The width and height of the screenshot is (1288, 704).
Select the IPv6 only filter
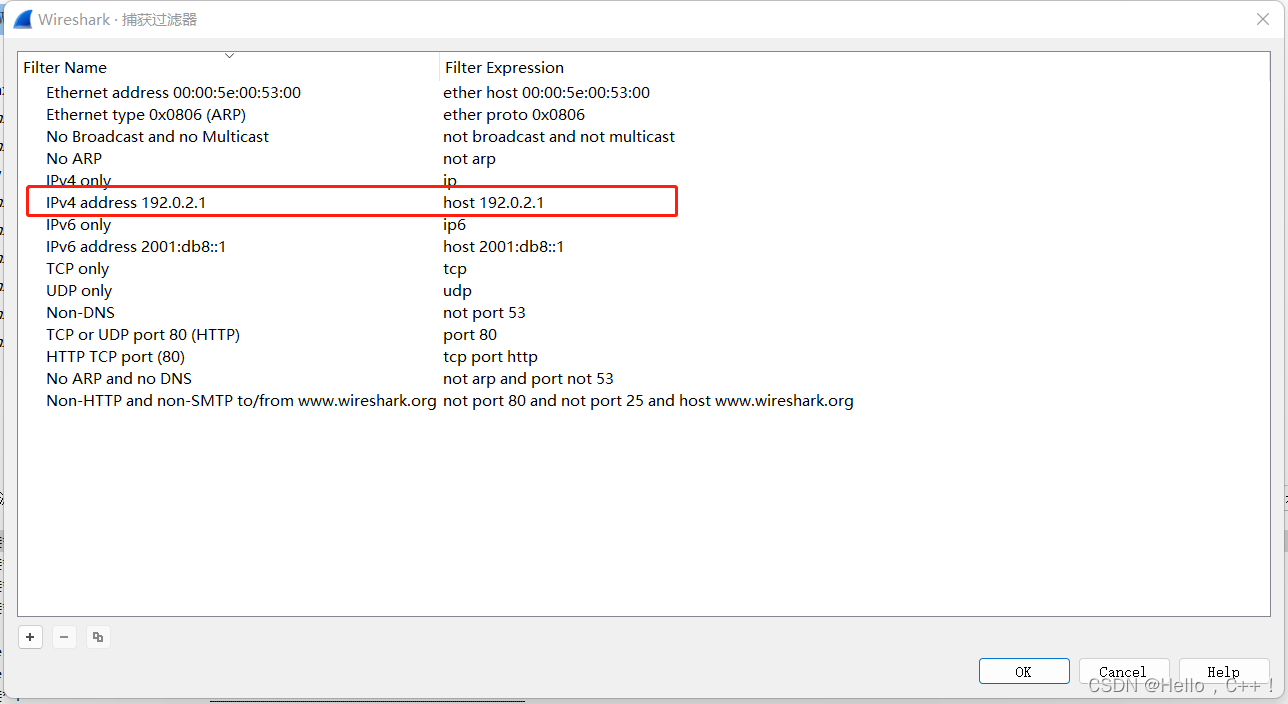[79, 224]
